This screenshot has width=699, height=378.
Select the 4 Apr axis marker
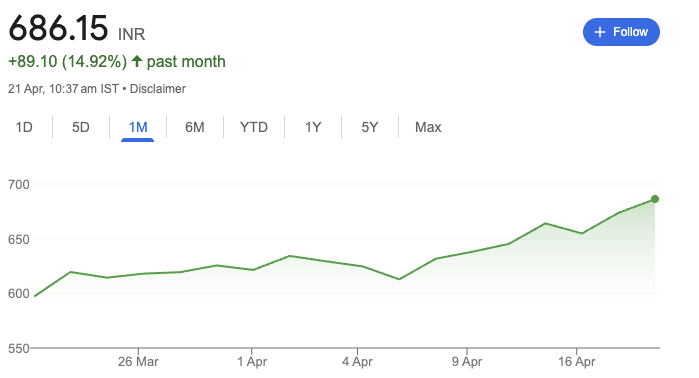[357, 362]
